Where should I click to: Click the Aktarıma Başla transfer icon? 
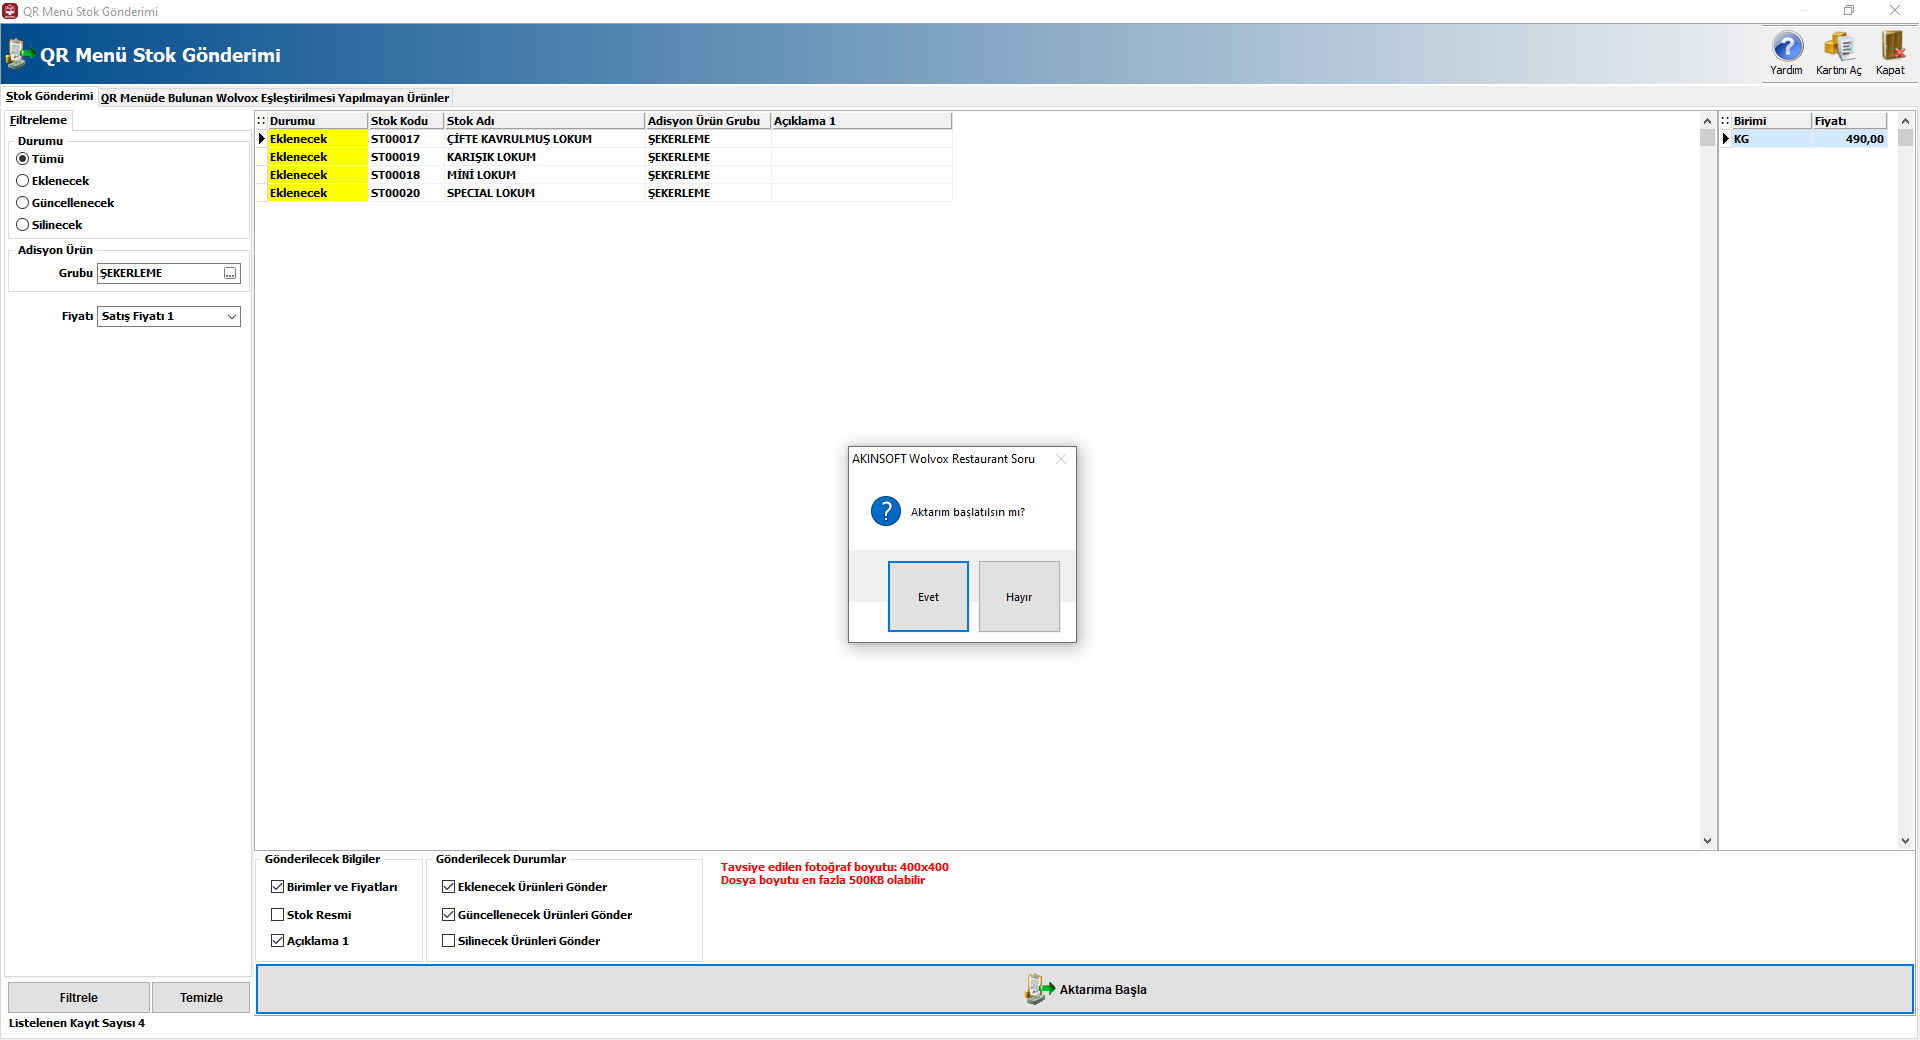pyautogui.click(x=1039, y=989)
